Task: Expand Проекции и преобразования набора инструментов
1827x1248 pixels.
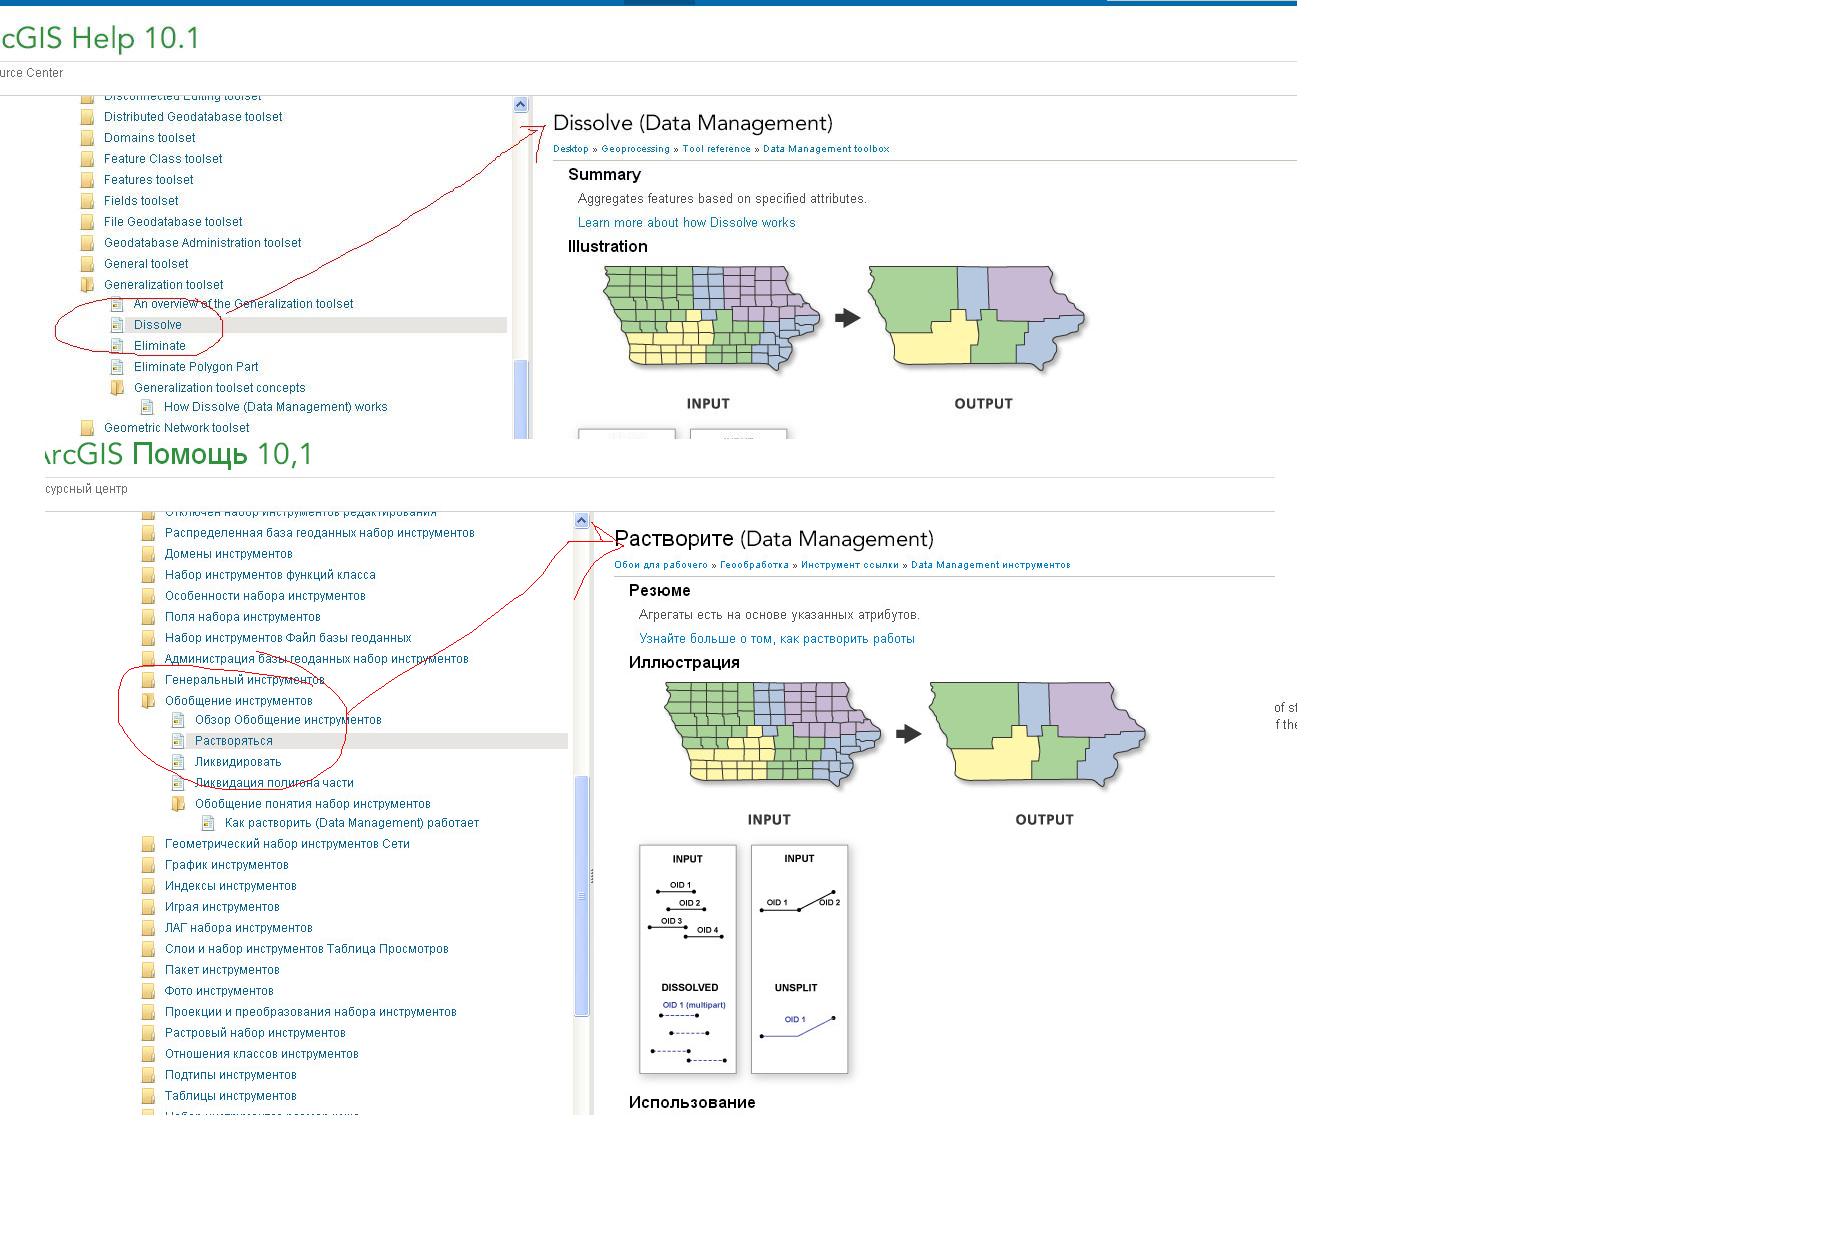Action: click(149, 1012)
